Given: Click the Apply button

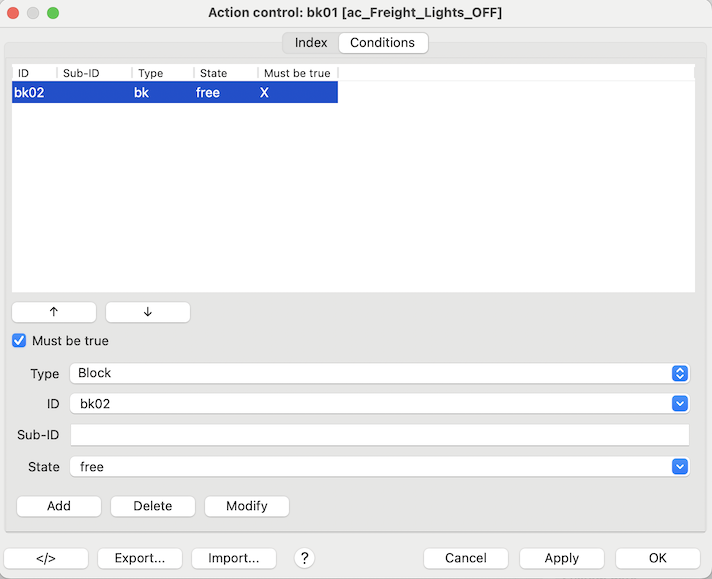Looking at the screenshot, I should (562, 558).
